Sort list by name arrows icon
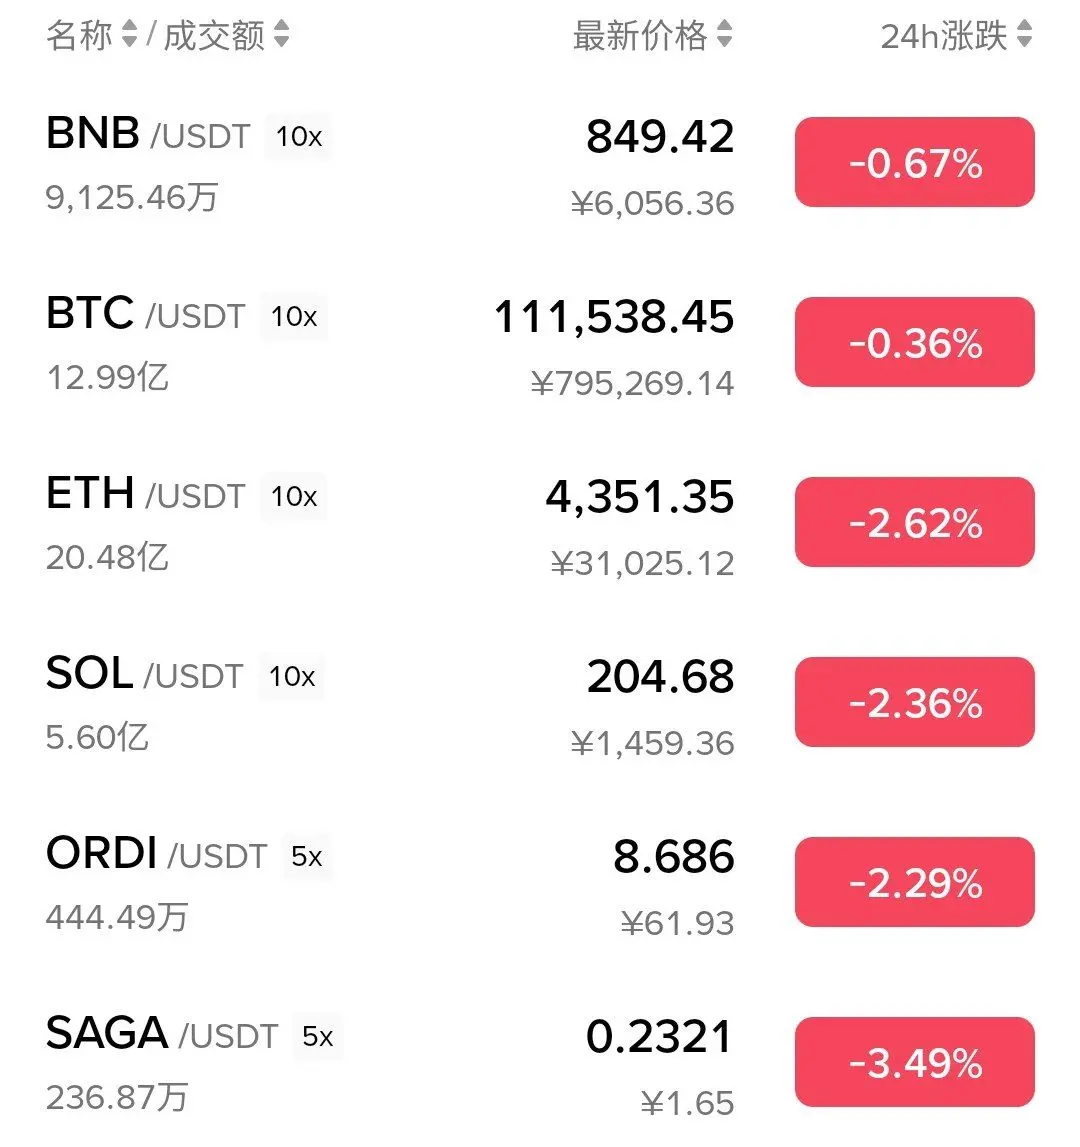 129,34
